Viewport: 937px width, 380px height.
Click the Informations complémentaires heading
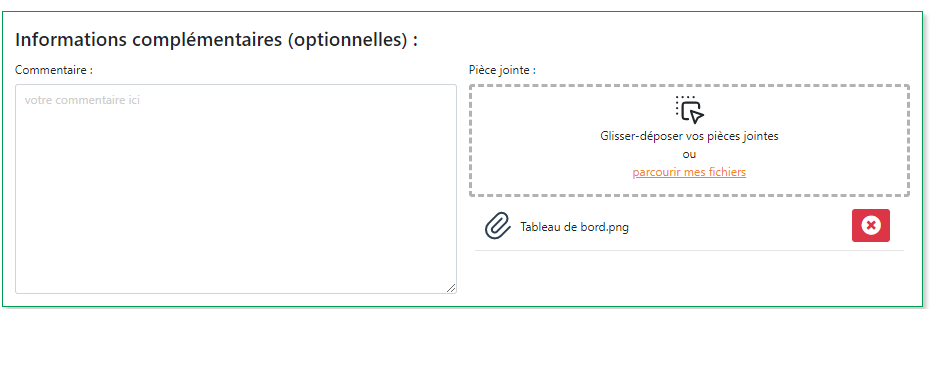click(216, 40)
